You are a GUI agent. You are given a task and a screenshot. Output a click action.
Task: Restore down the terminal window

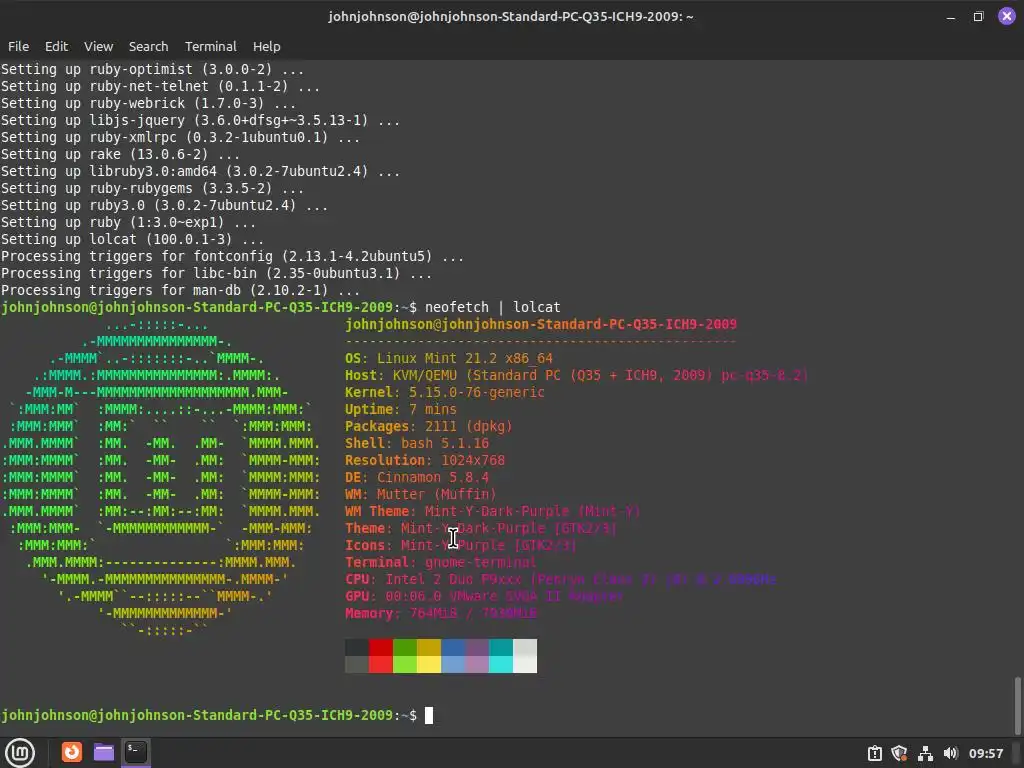click(978, 16)
